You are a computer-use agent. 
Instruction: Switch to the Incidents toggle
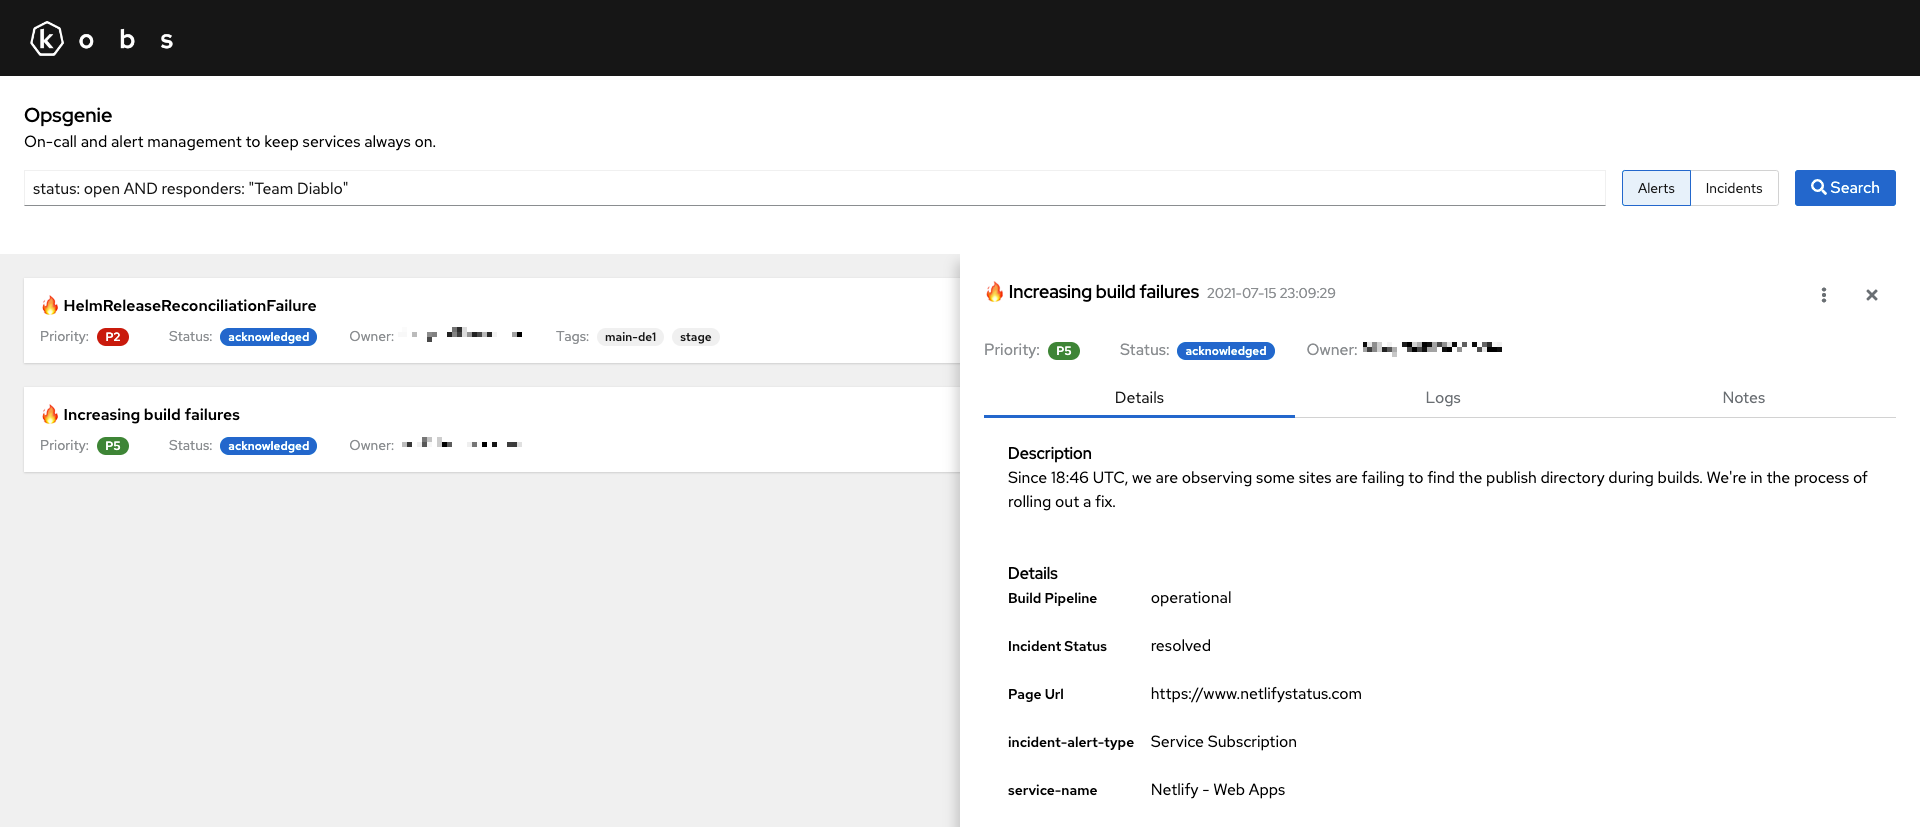(1734, 188)
